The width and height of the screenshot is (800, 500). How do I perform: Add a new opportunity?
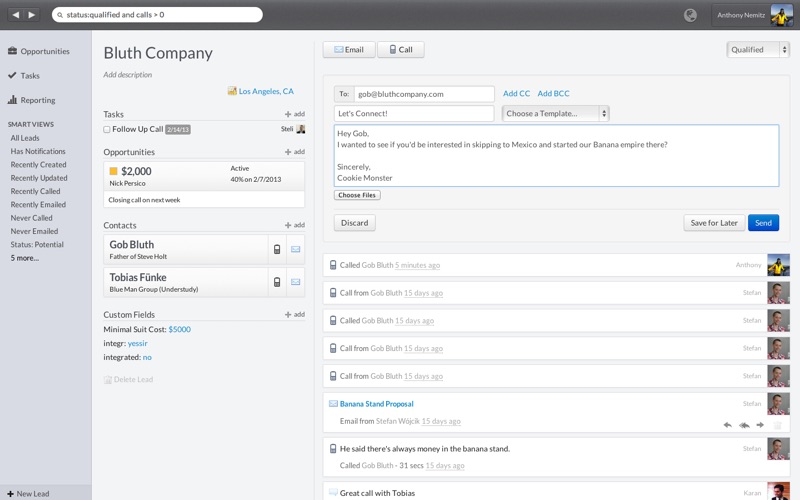click(x=295, y=152)
